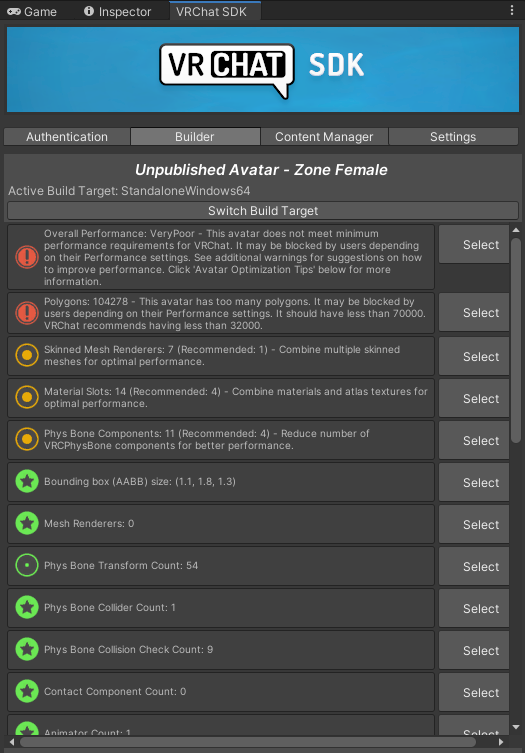The width and height of the screenshot is (525, 753).
Task: Switch to the Authentication tab
Action: point(67,136)
